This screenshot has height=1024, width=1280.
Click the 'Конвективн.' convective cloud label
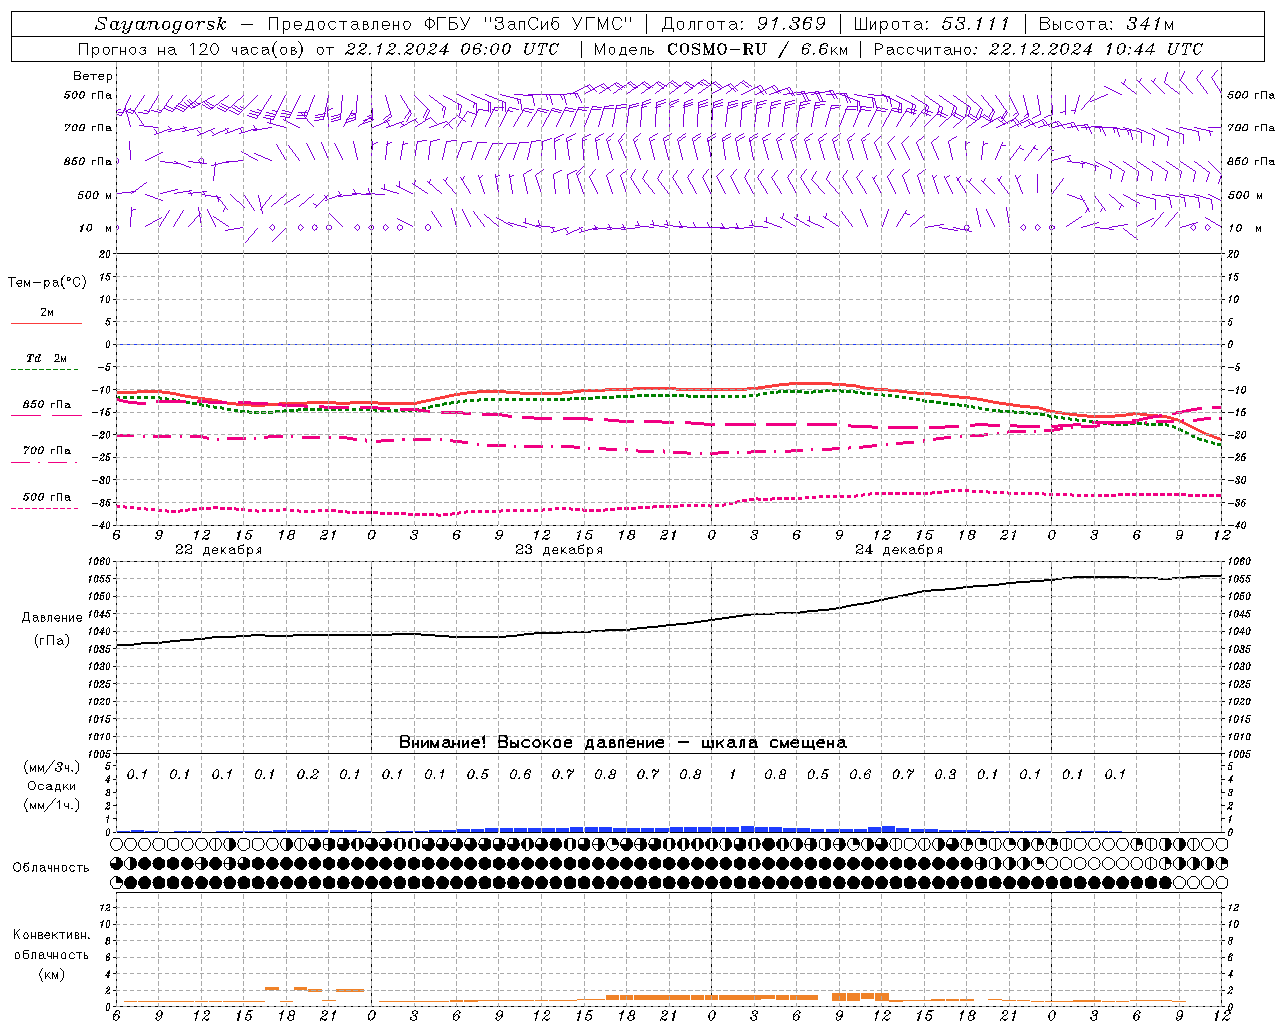(51, 935)
